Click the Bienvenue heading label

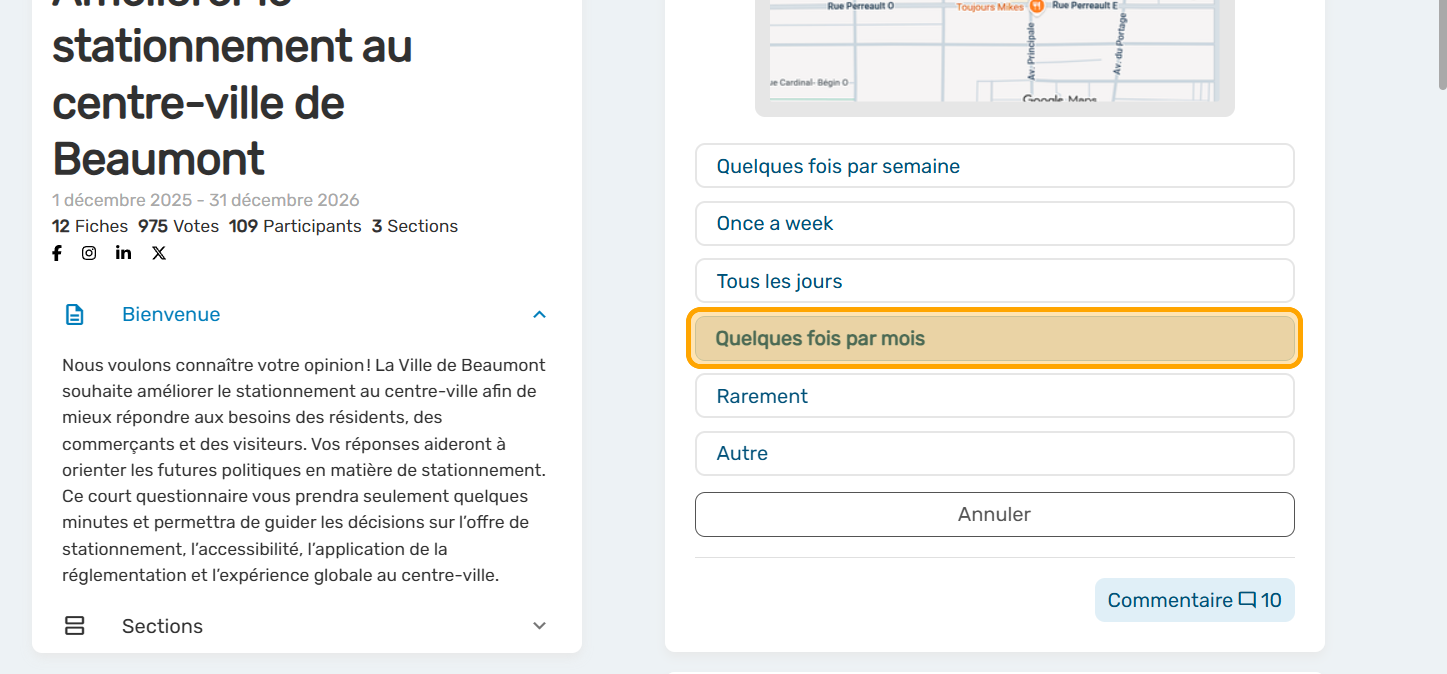coord(171,315)
